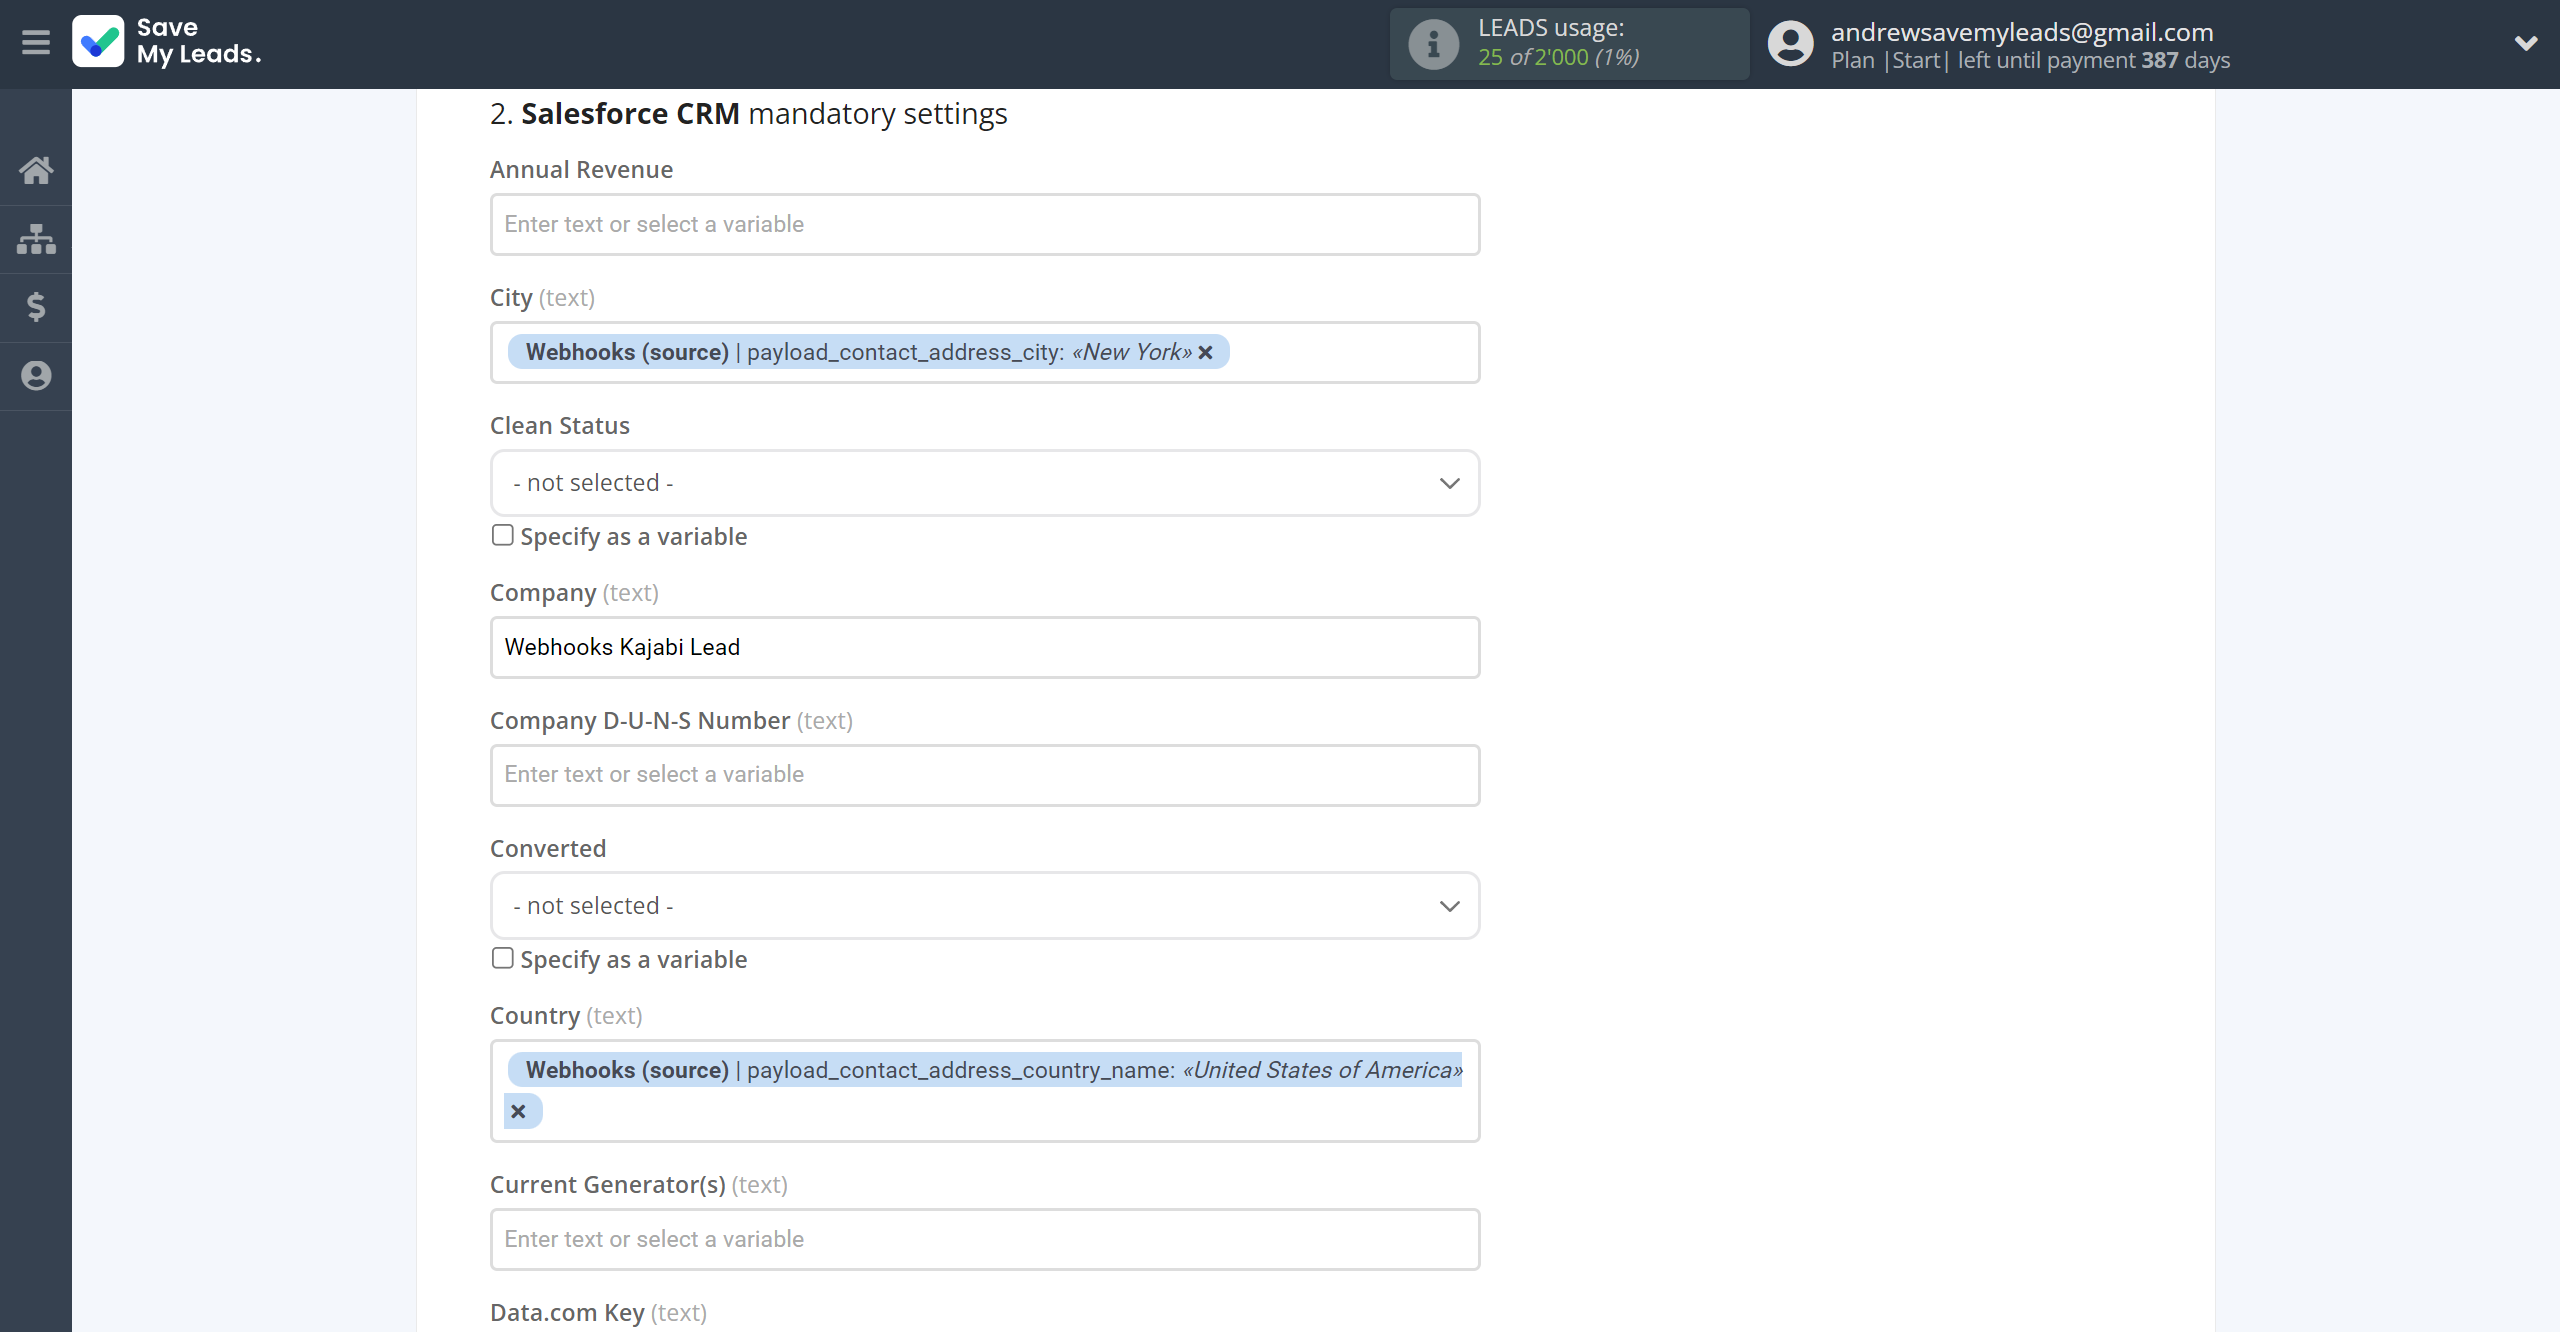This screenshot has height=1332, width=2560.
Task: Click the Salesforce CRM mandatory settings heading
Action: (x=748, y=114)
